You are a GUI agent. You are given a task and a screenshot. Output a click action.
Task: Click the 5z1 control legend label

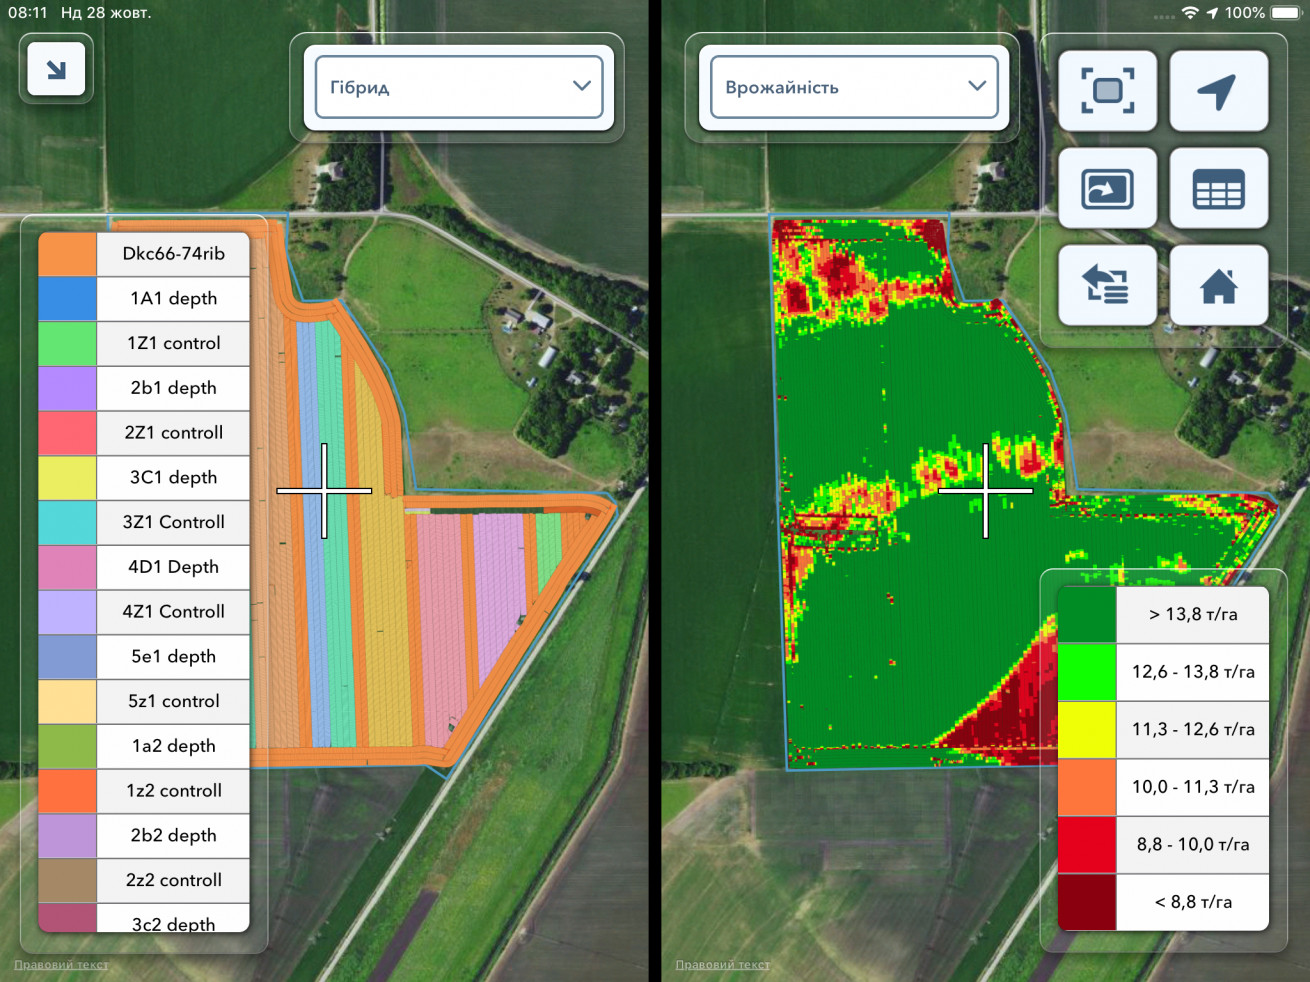click(173, 701)
